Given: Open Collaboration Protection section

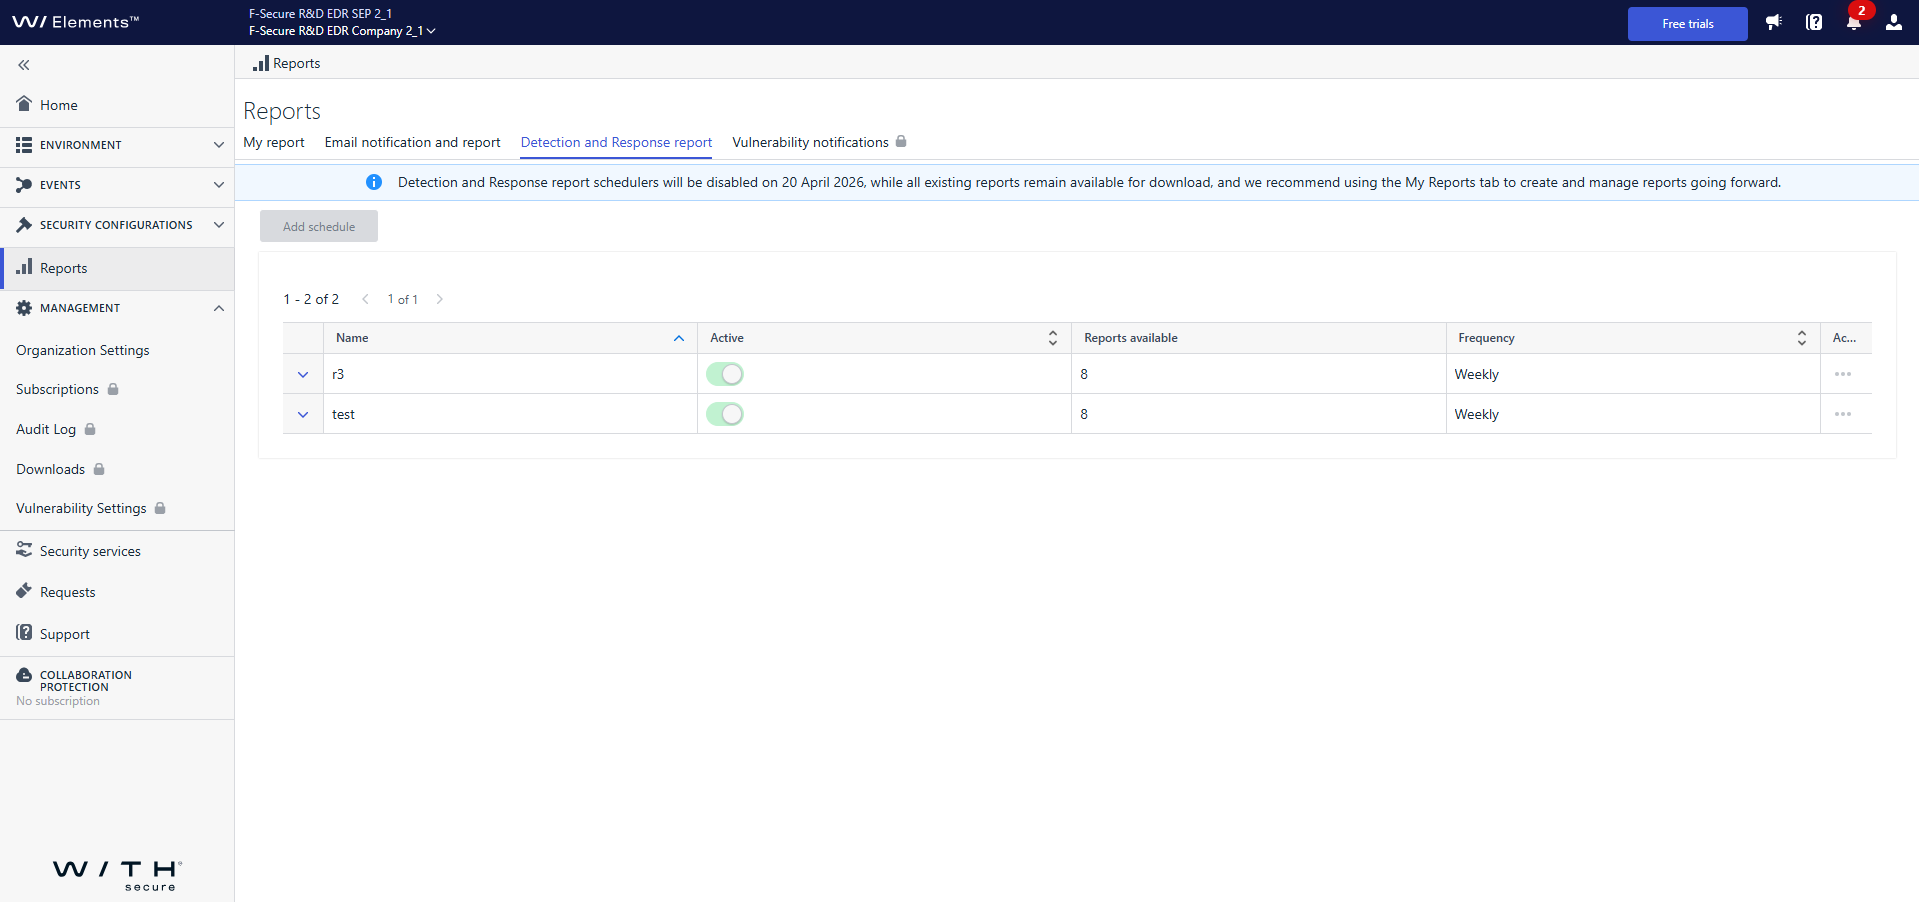Looking at the screenshot, I should (x=117, y=687).
